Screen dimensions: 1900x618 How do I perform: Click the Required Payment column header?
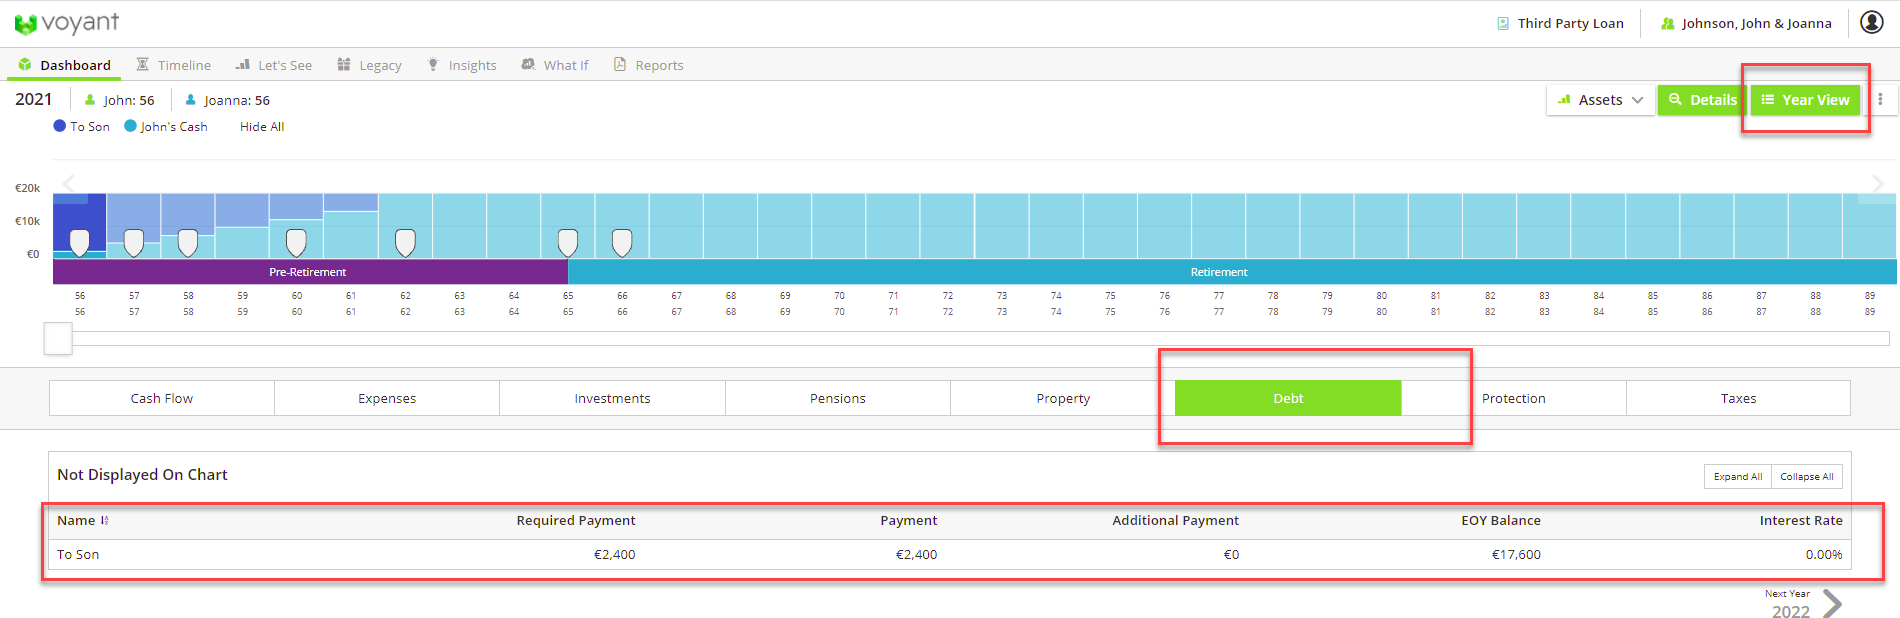[x=576, y=520]
